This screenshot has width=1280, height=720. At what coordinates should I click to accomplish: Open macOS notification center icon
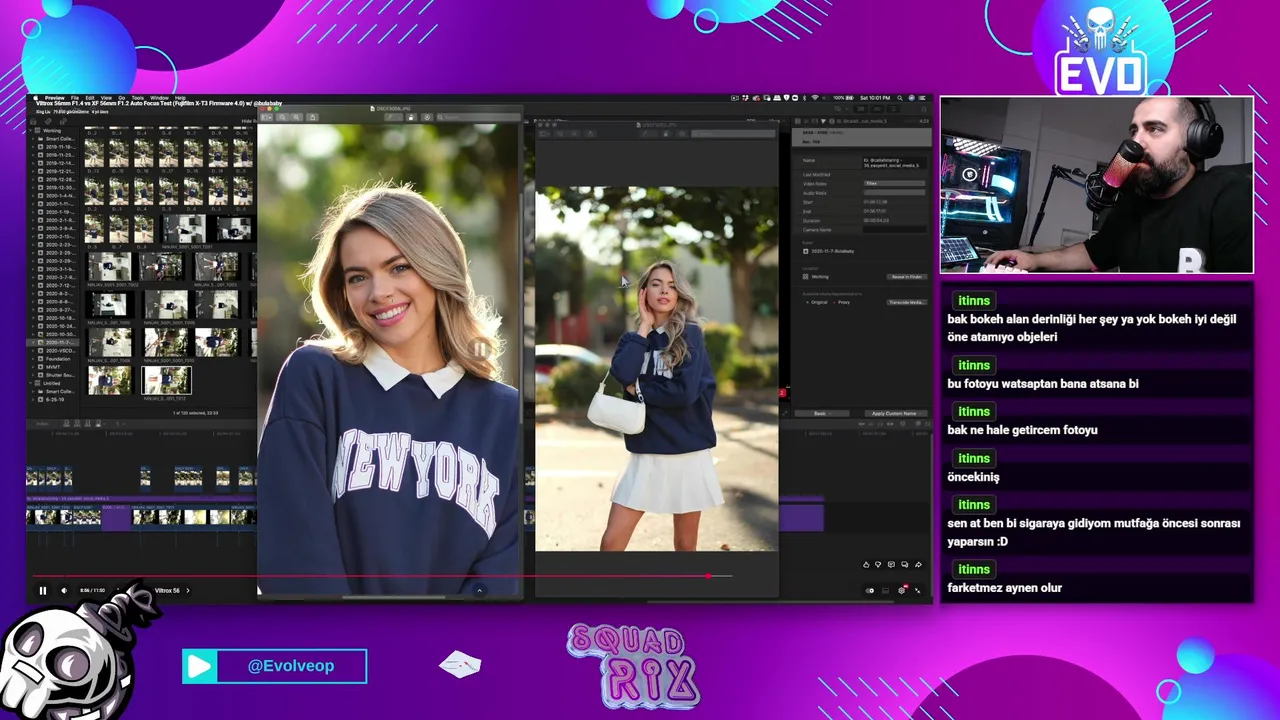(922, 98)
